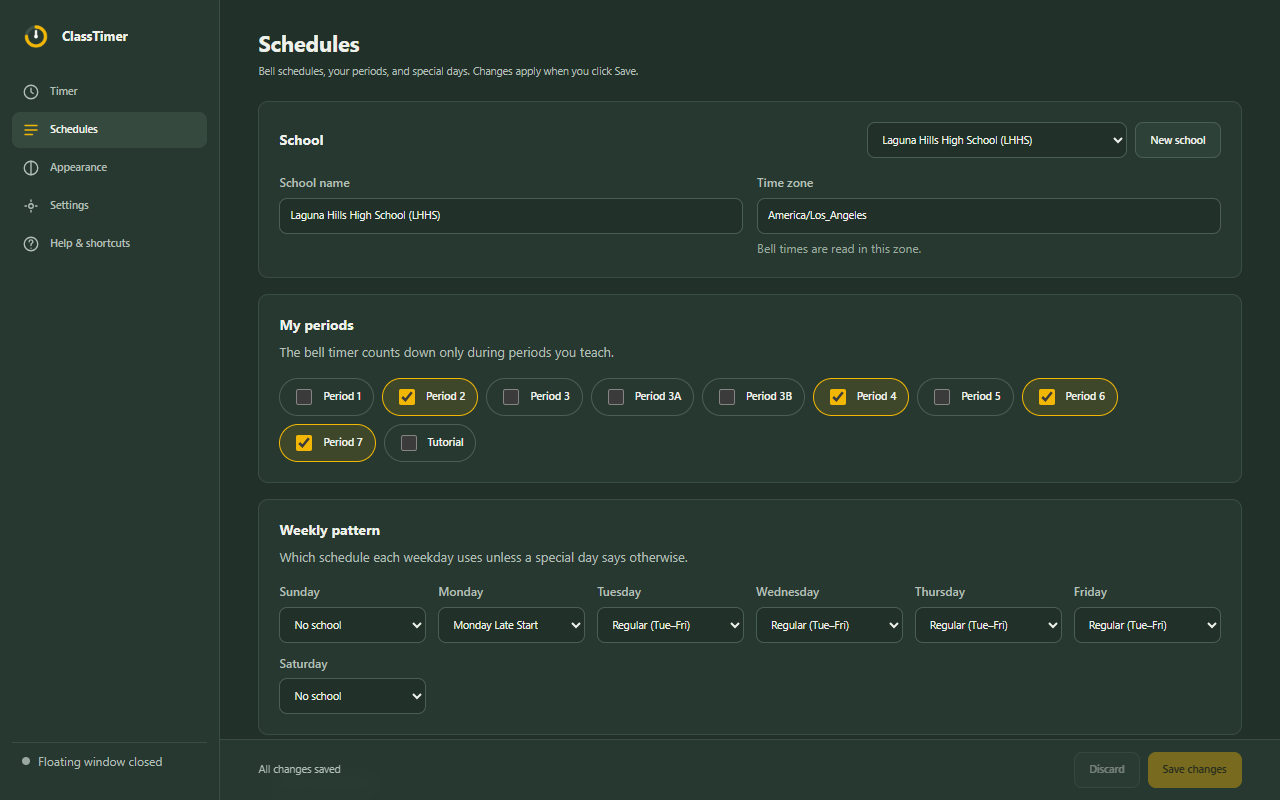Open the school selector dropdown
The image size is (1280, 800).
pos(997,140)
